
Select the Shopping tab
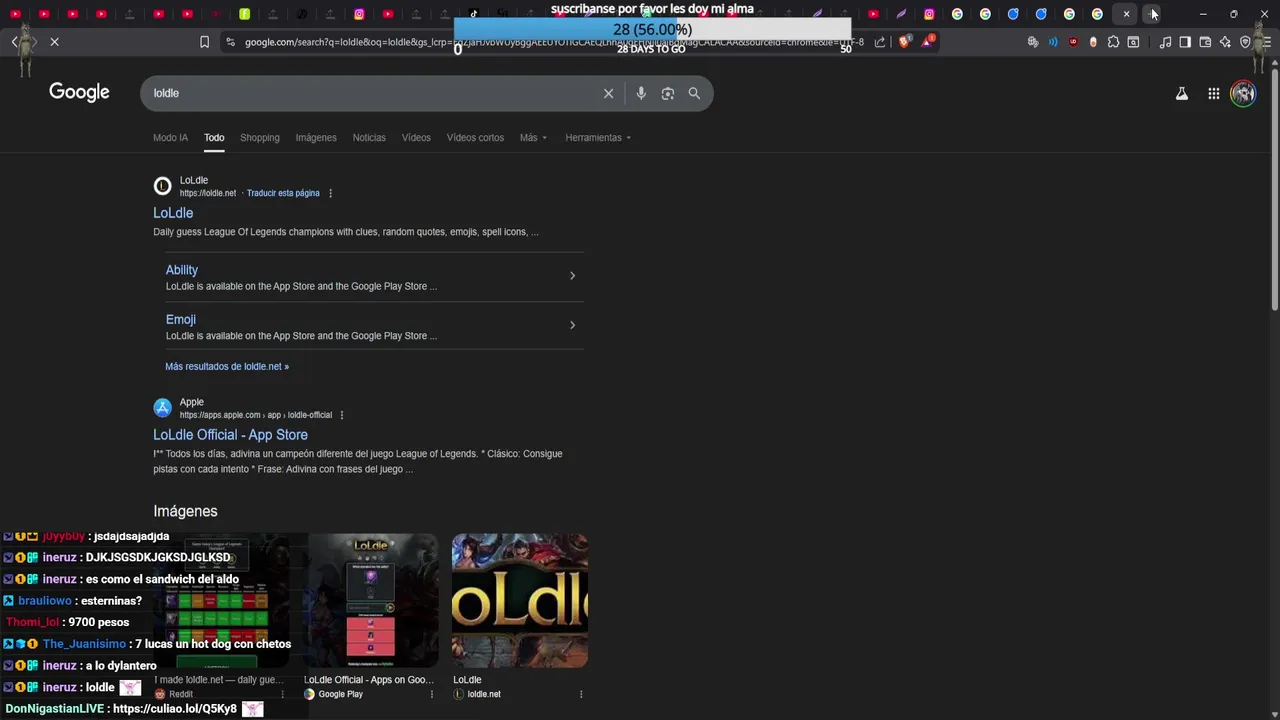pos(260,137)
